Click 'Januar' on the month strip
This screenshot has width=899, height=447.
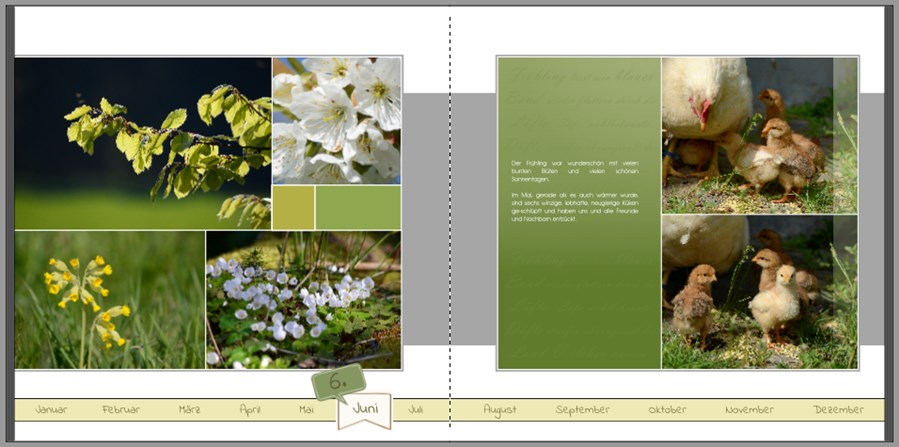point(51,410)
